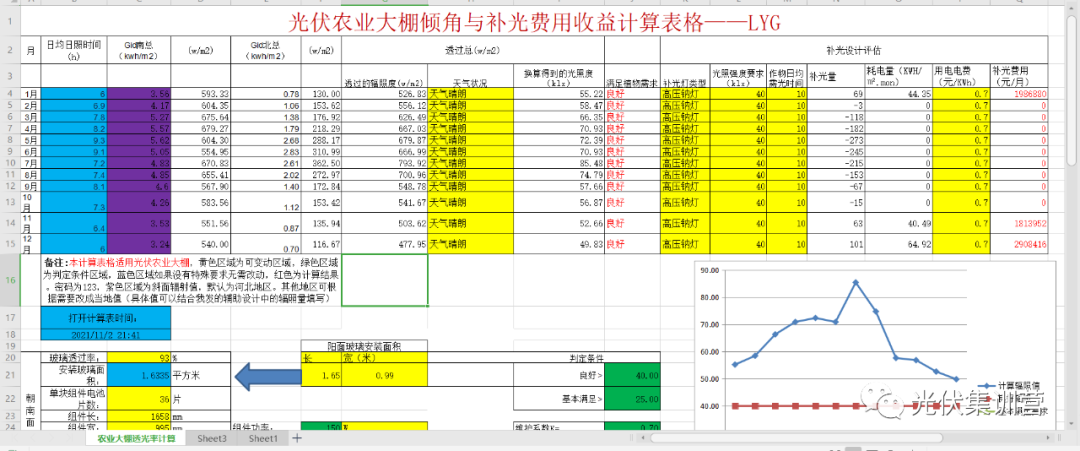The image size is (1080, 451).
Task: Select yellow cell 1658 for 组件长
Action: [x=138, y=416]
